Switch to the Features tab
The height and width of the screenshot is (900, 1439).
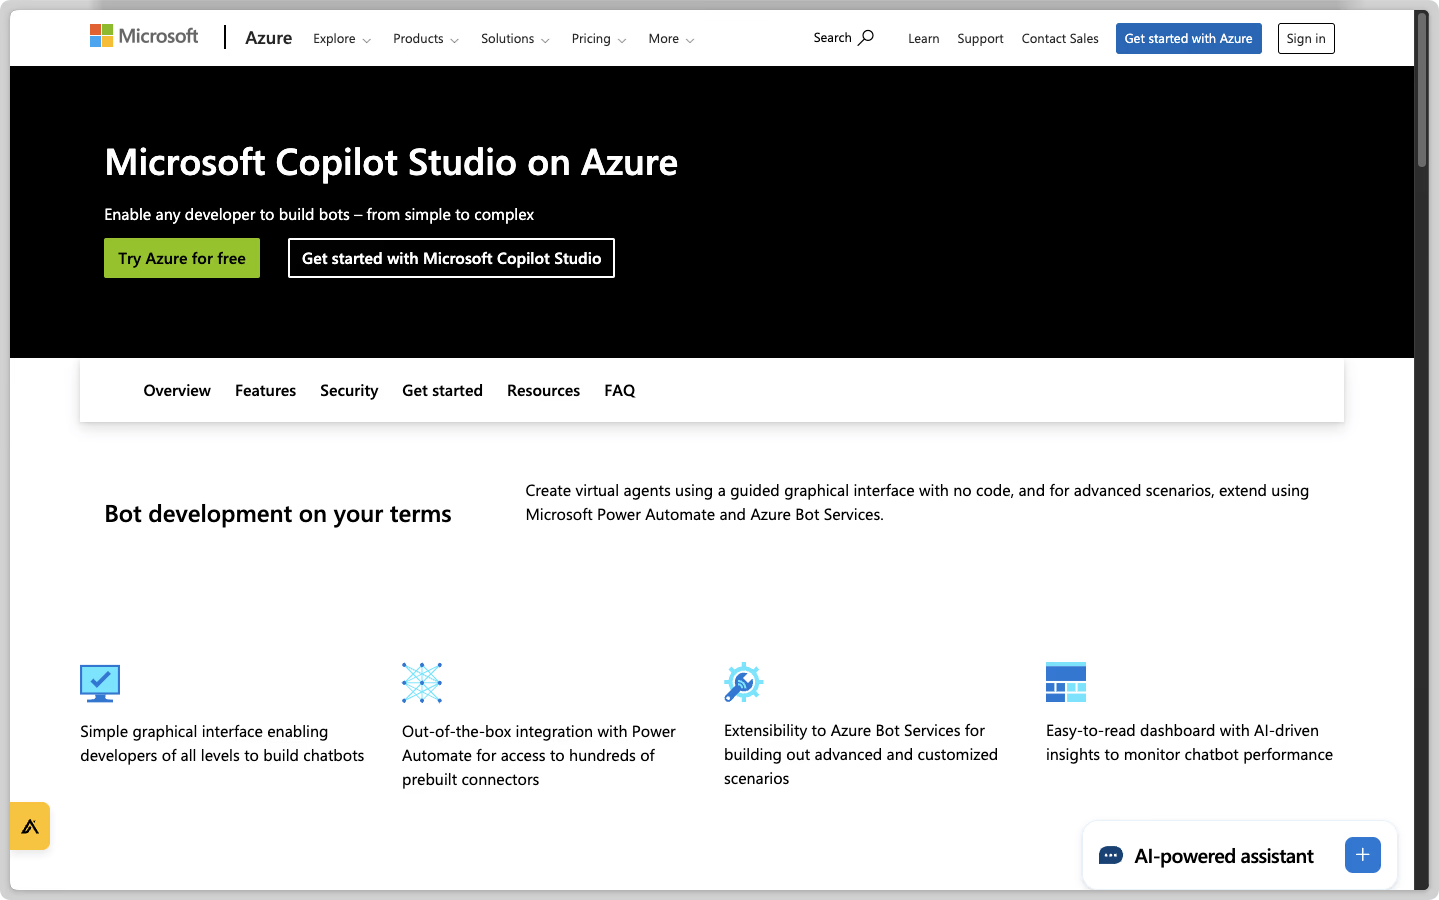click(265, 391)
